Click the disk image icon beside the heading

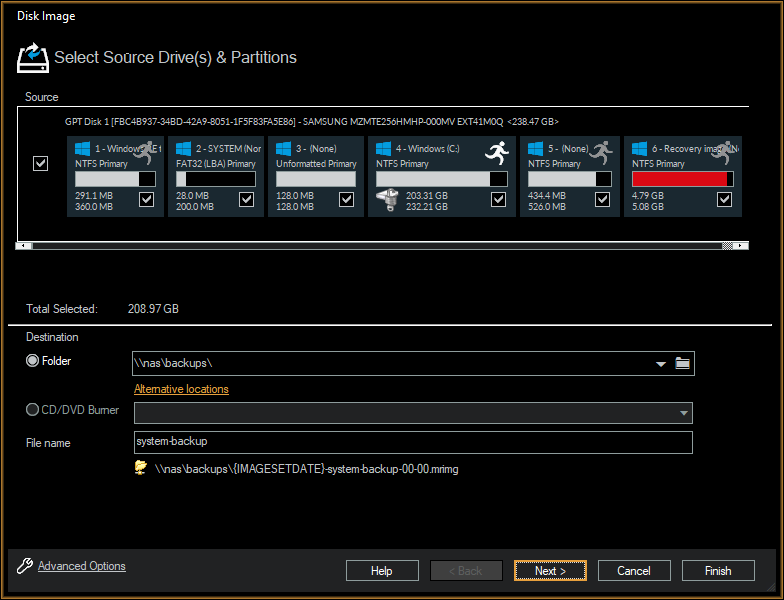click(34, 57)
